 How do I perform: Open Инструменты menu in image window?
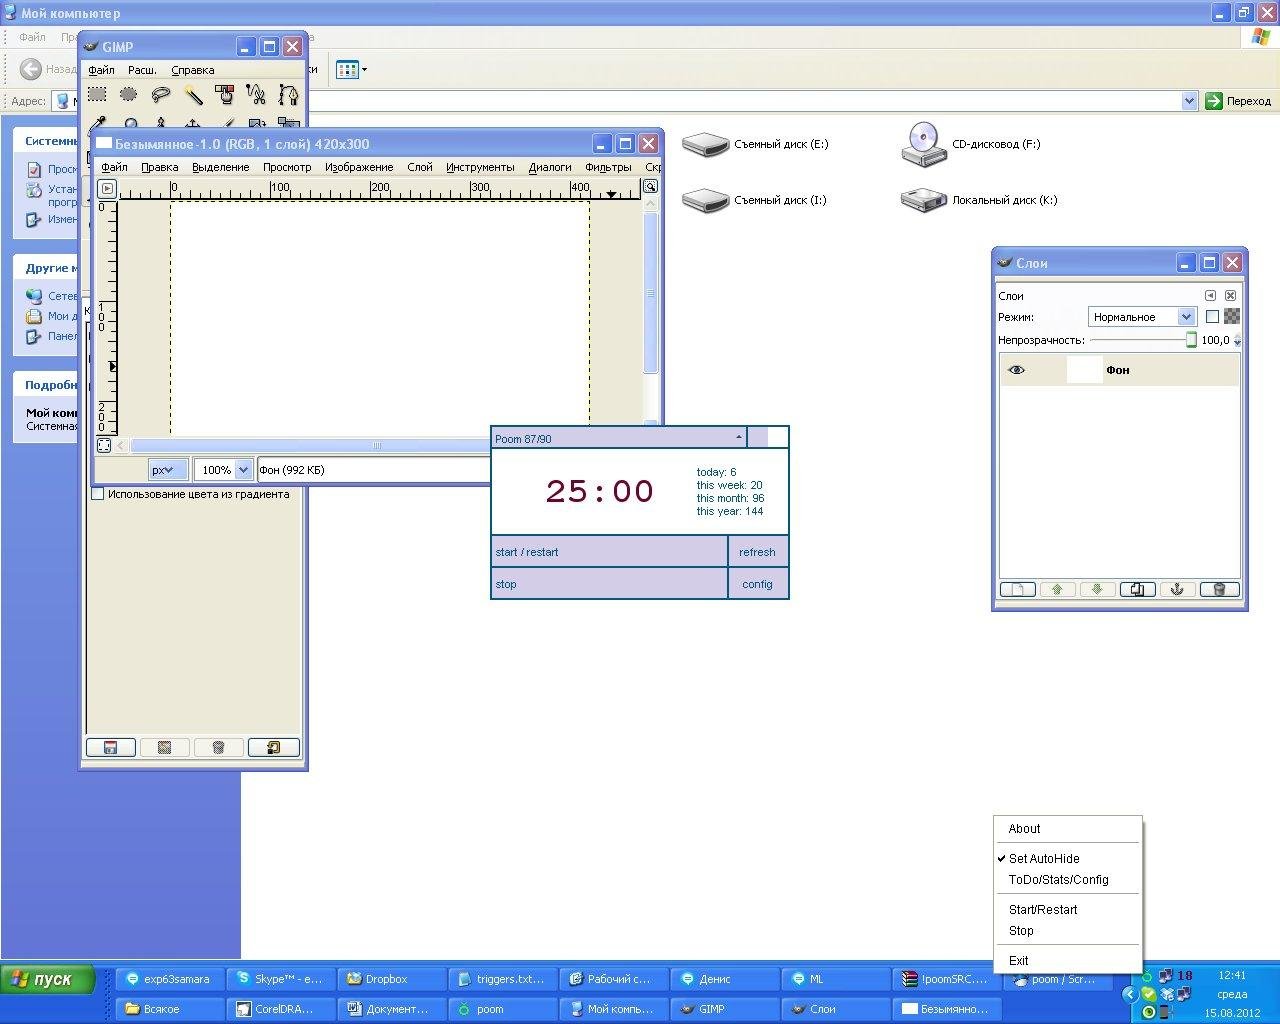click(480, 167)
